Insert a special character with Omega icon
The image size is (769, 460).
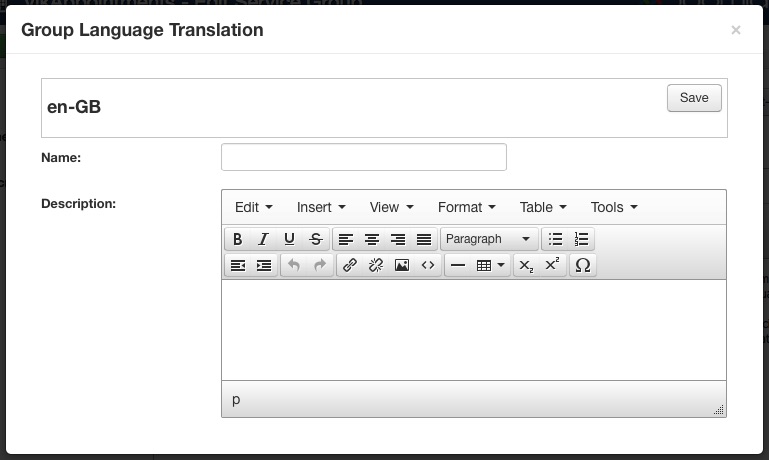coord(583,265)
